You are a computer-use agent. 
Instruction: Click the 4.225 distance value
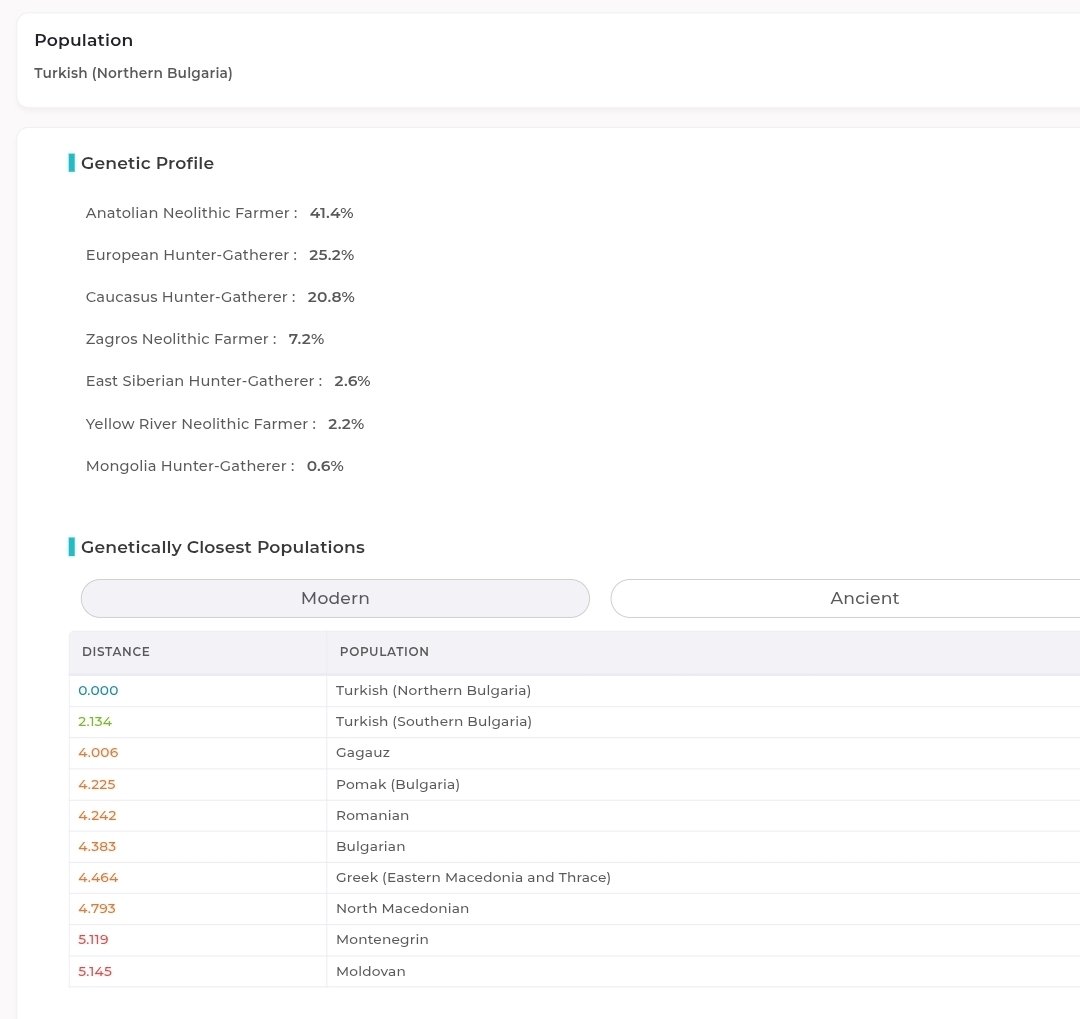click(x=96, y=784)
